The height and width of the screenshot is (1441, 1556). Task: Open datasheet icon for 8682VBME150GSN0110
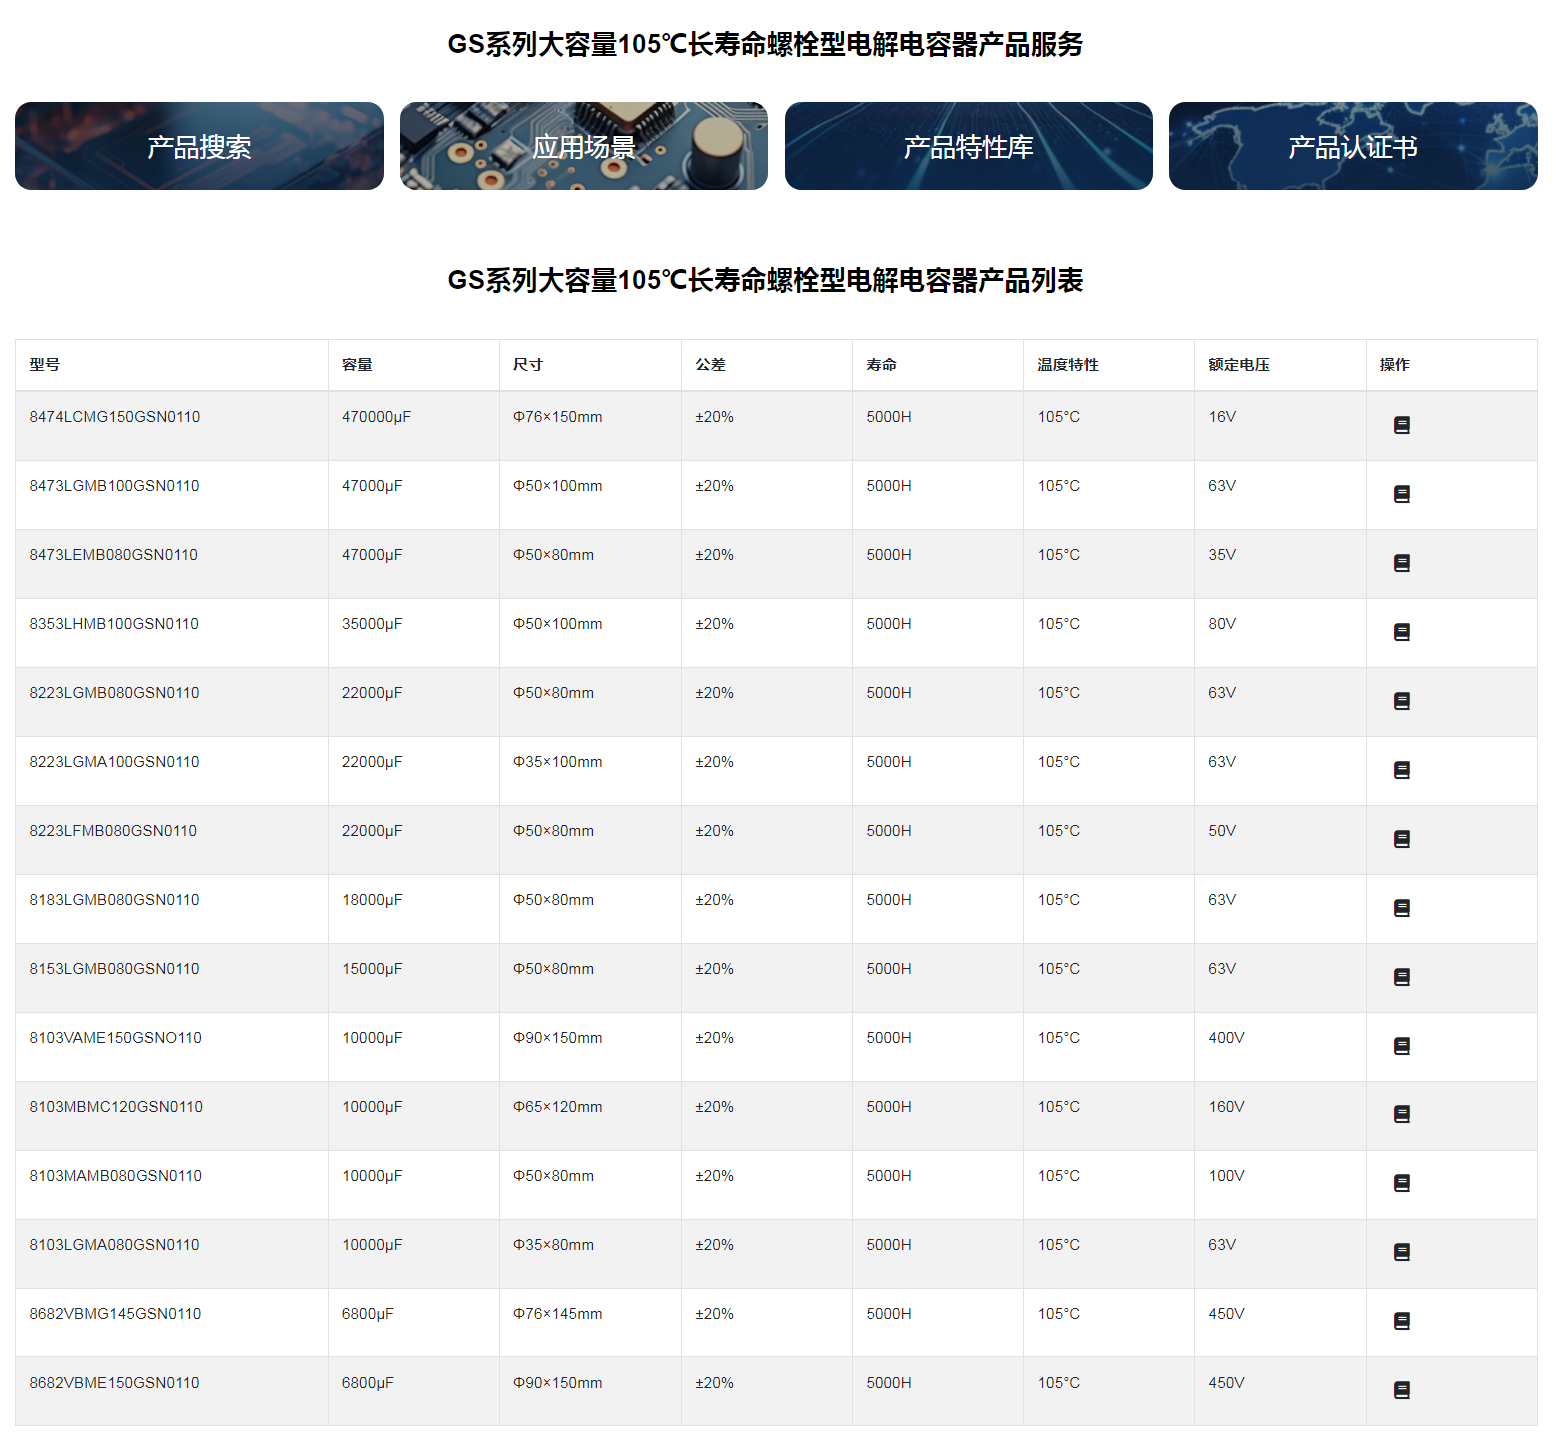click(1401, 1391)
